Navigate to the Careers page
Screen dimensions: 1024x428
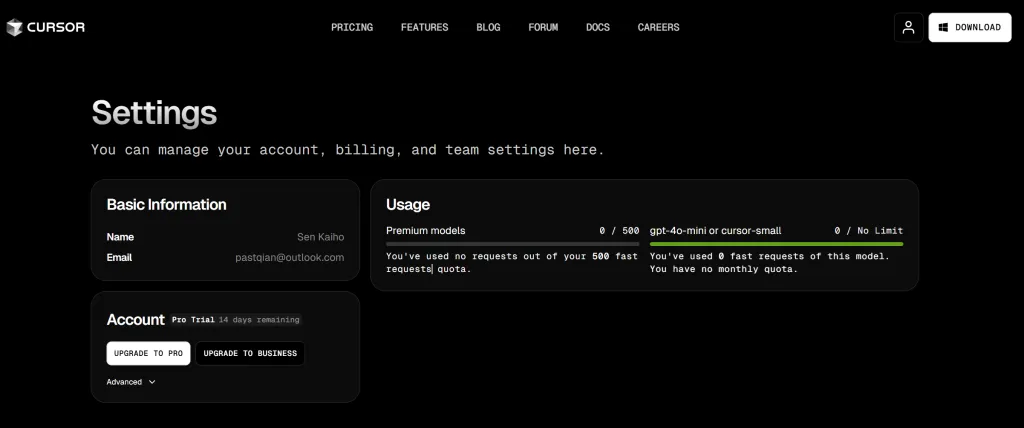[x=658, y=28]
